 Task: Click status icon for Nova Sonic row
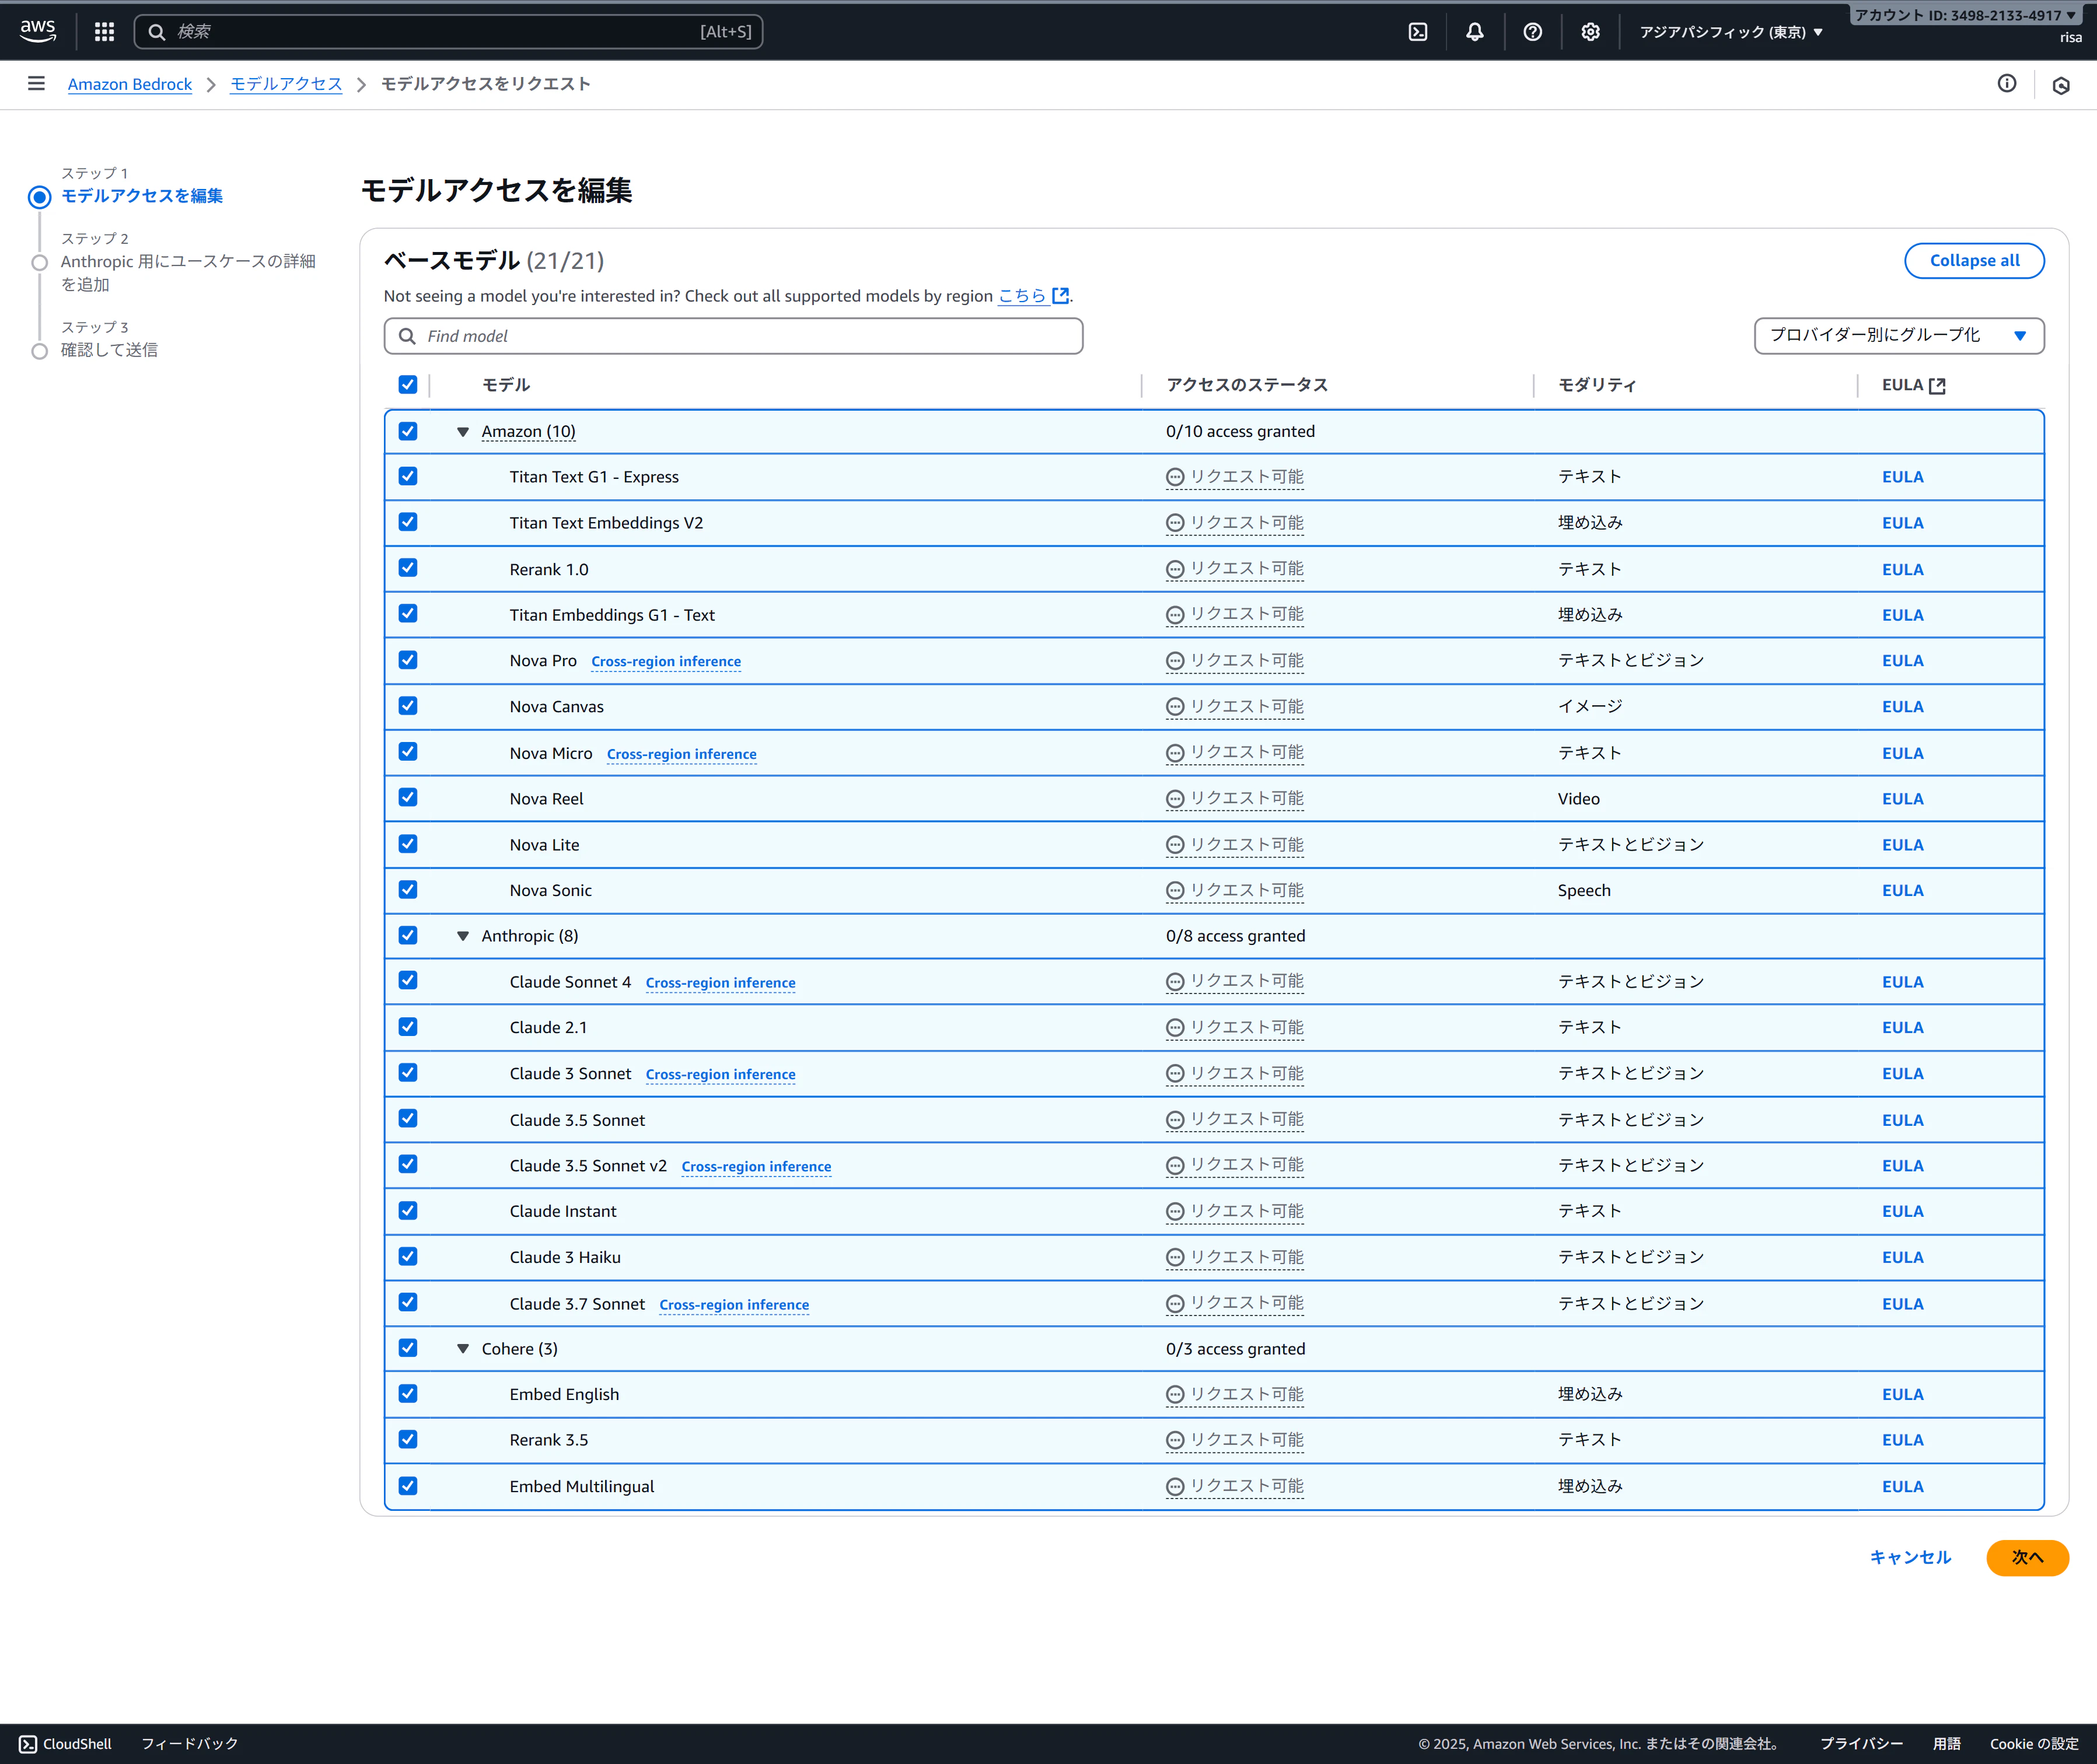(1175, 891)
